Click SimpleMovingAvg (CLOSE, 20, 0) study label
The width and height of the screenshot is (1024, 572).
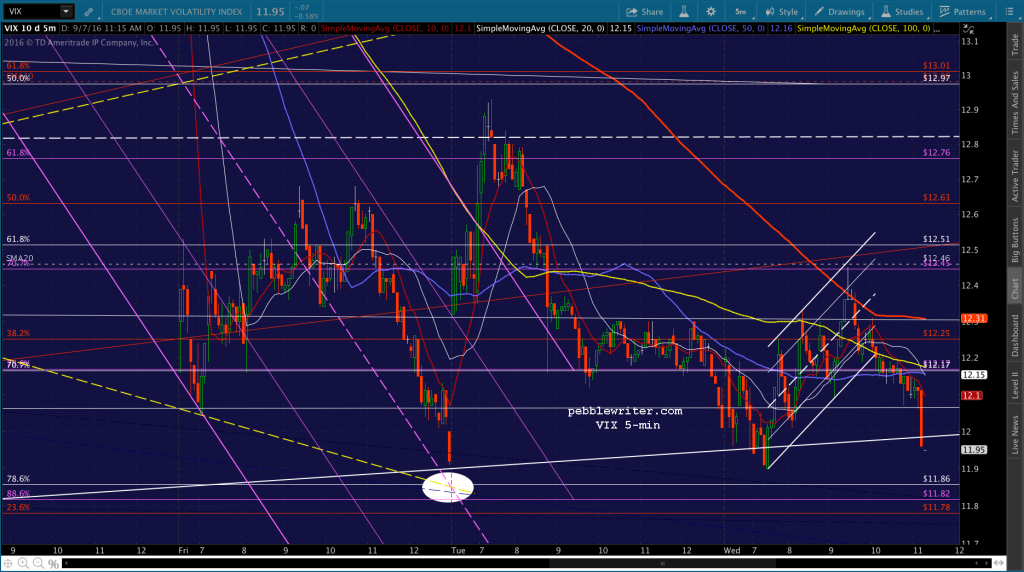541,29
